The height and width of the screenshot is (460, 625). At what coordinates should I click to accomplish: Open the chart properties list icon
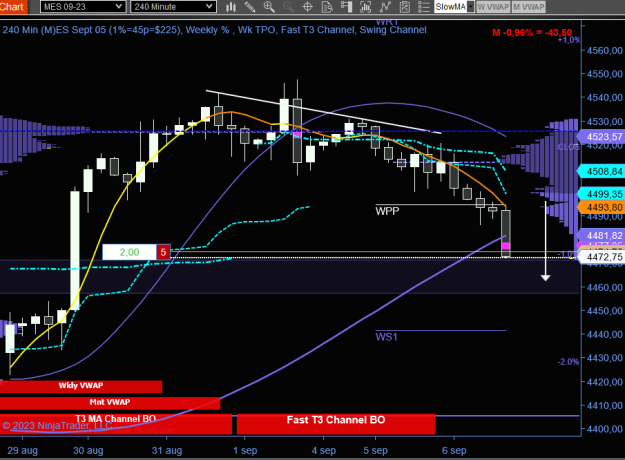click(423, 7)
